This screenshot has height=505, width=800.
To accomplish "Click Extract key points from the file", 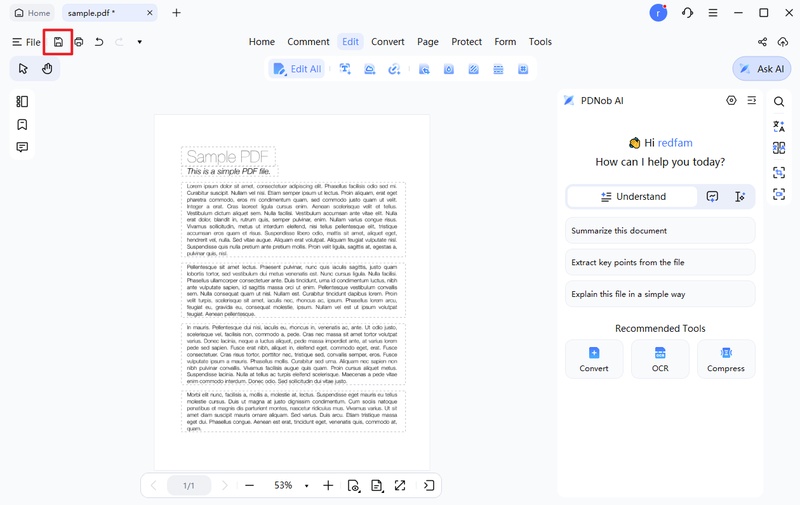I will coord(660,262).
